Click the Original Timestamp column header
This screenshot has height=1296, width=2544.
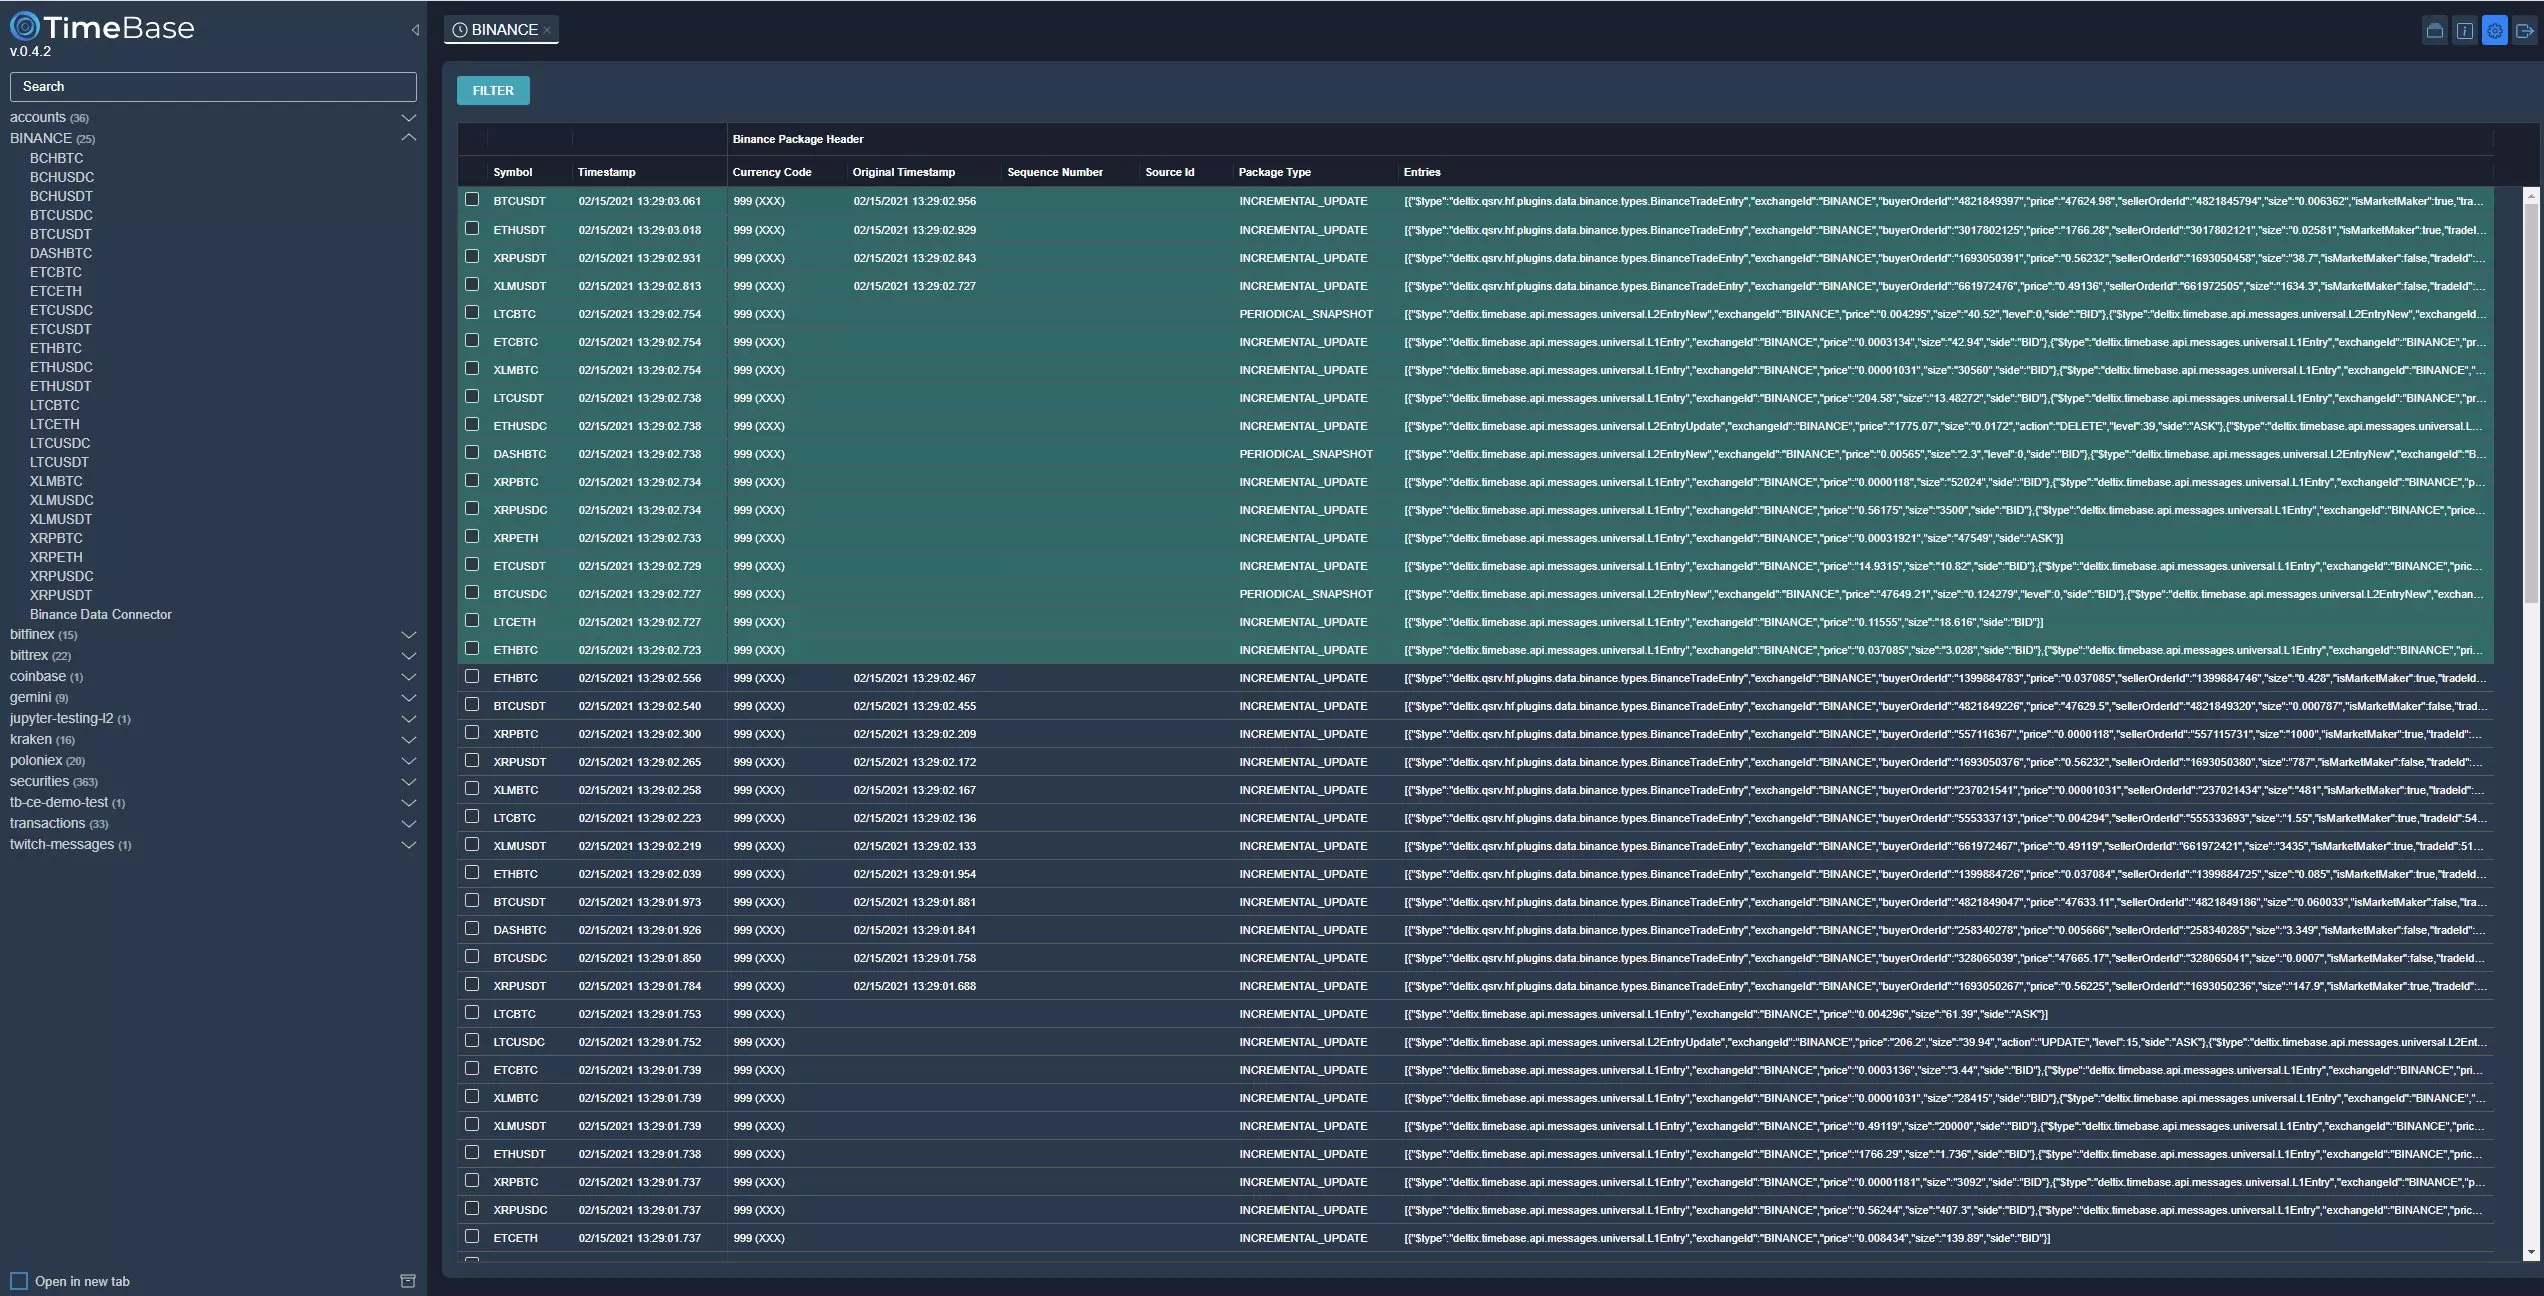904,172
